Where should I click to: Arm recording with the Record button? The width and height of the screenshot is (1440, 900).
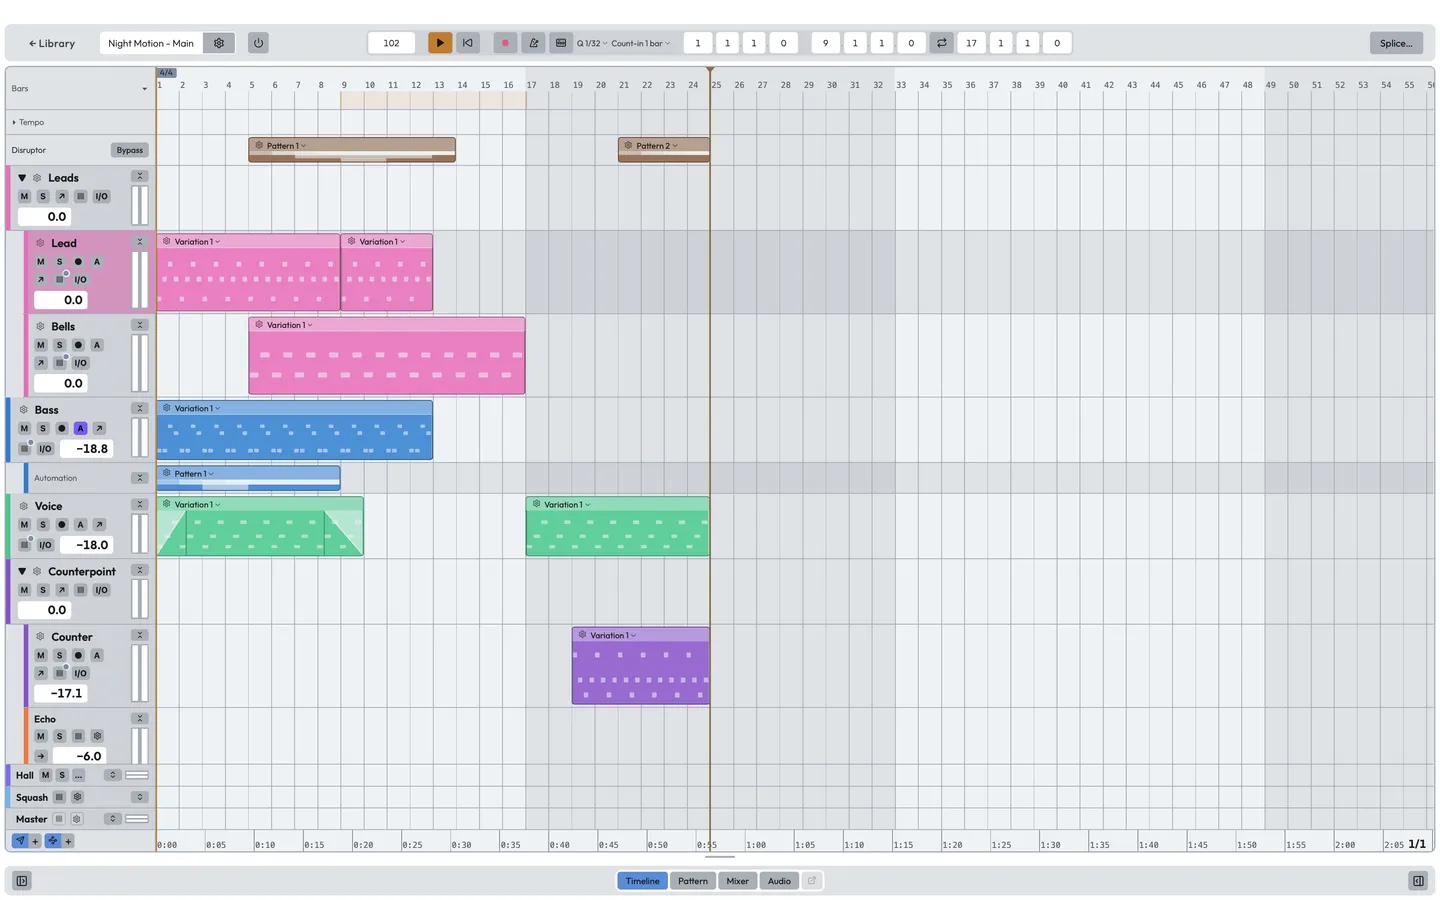505,43
